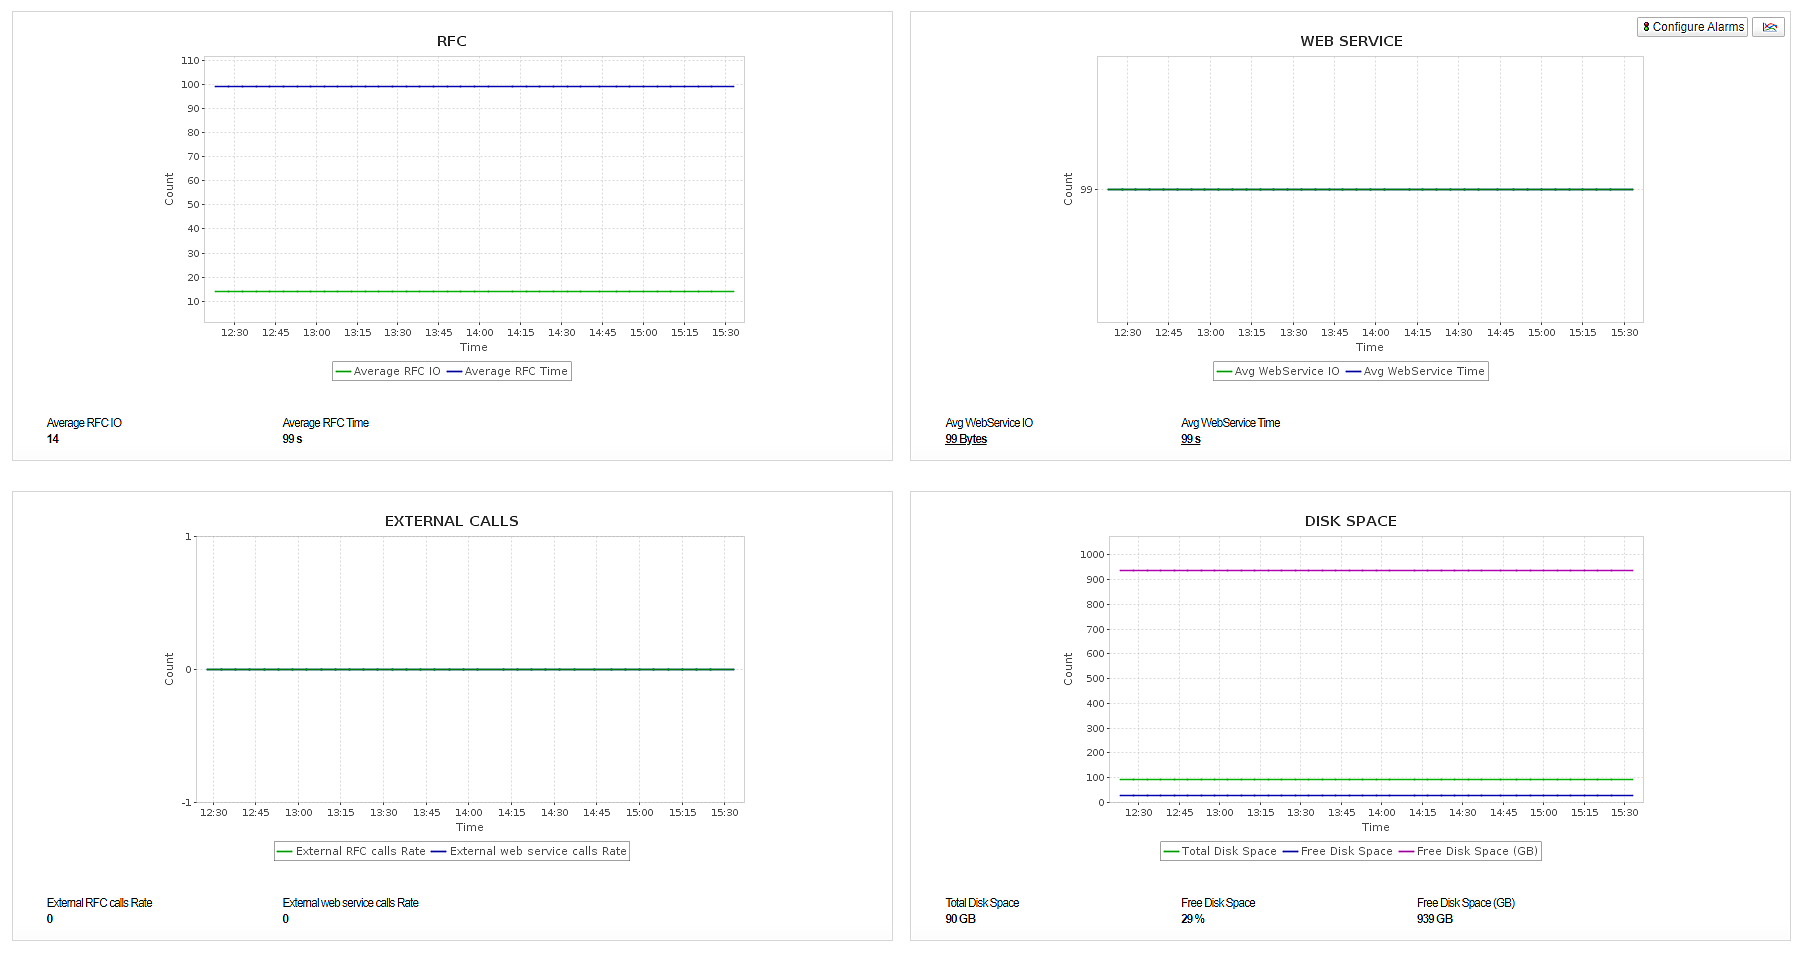This screenshot has width=1804, height=953.
Task: Toggle the Average RFC IO series in RFC legend
Action: (341, 371)
